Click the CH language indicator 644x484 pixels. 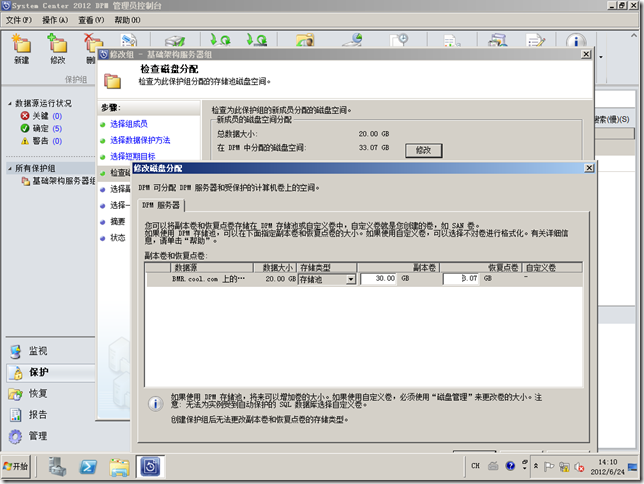(x=475, y=466)
